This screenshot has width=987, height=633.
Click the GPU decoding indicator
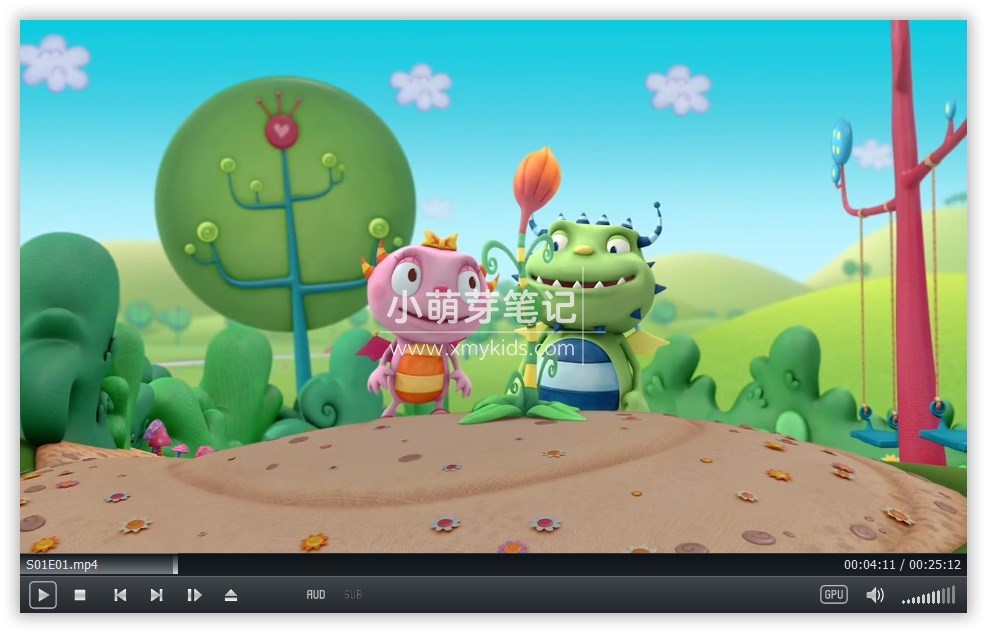click(833, 594)
